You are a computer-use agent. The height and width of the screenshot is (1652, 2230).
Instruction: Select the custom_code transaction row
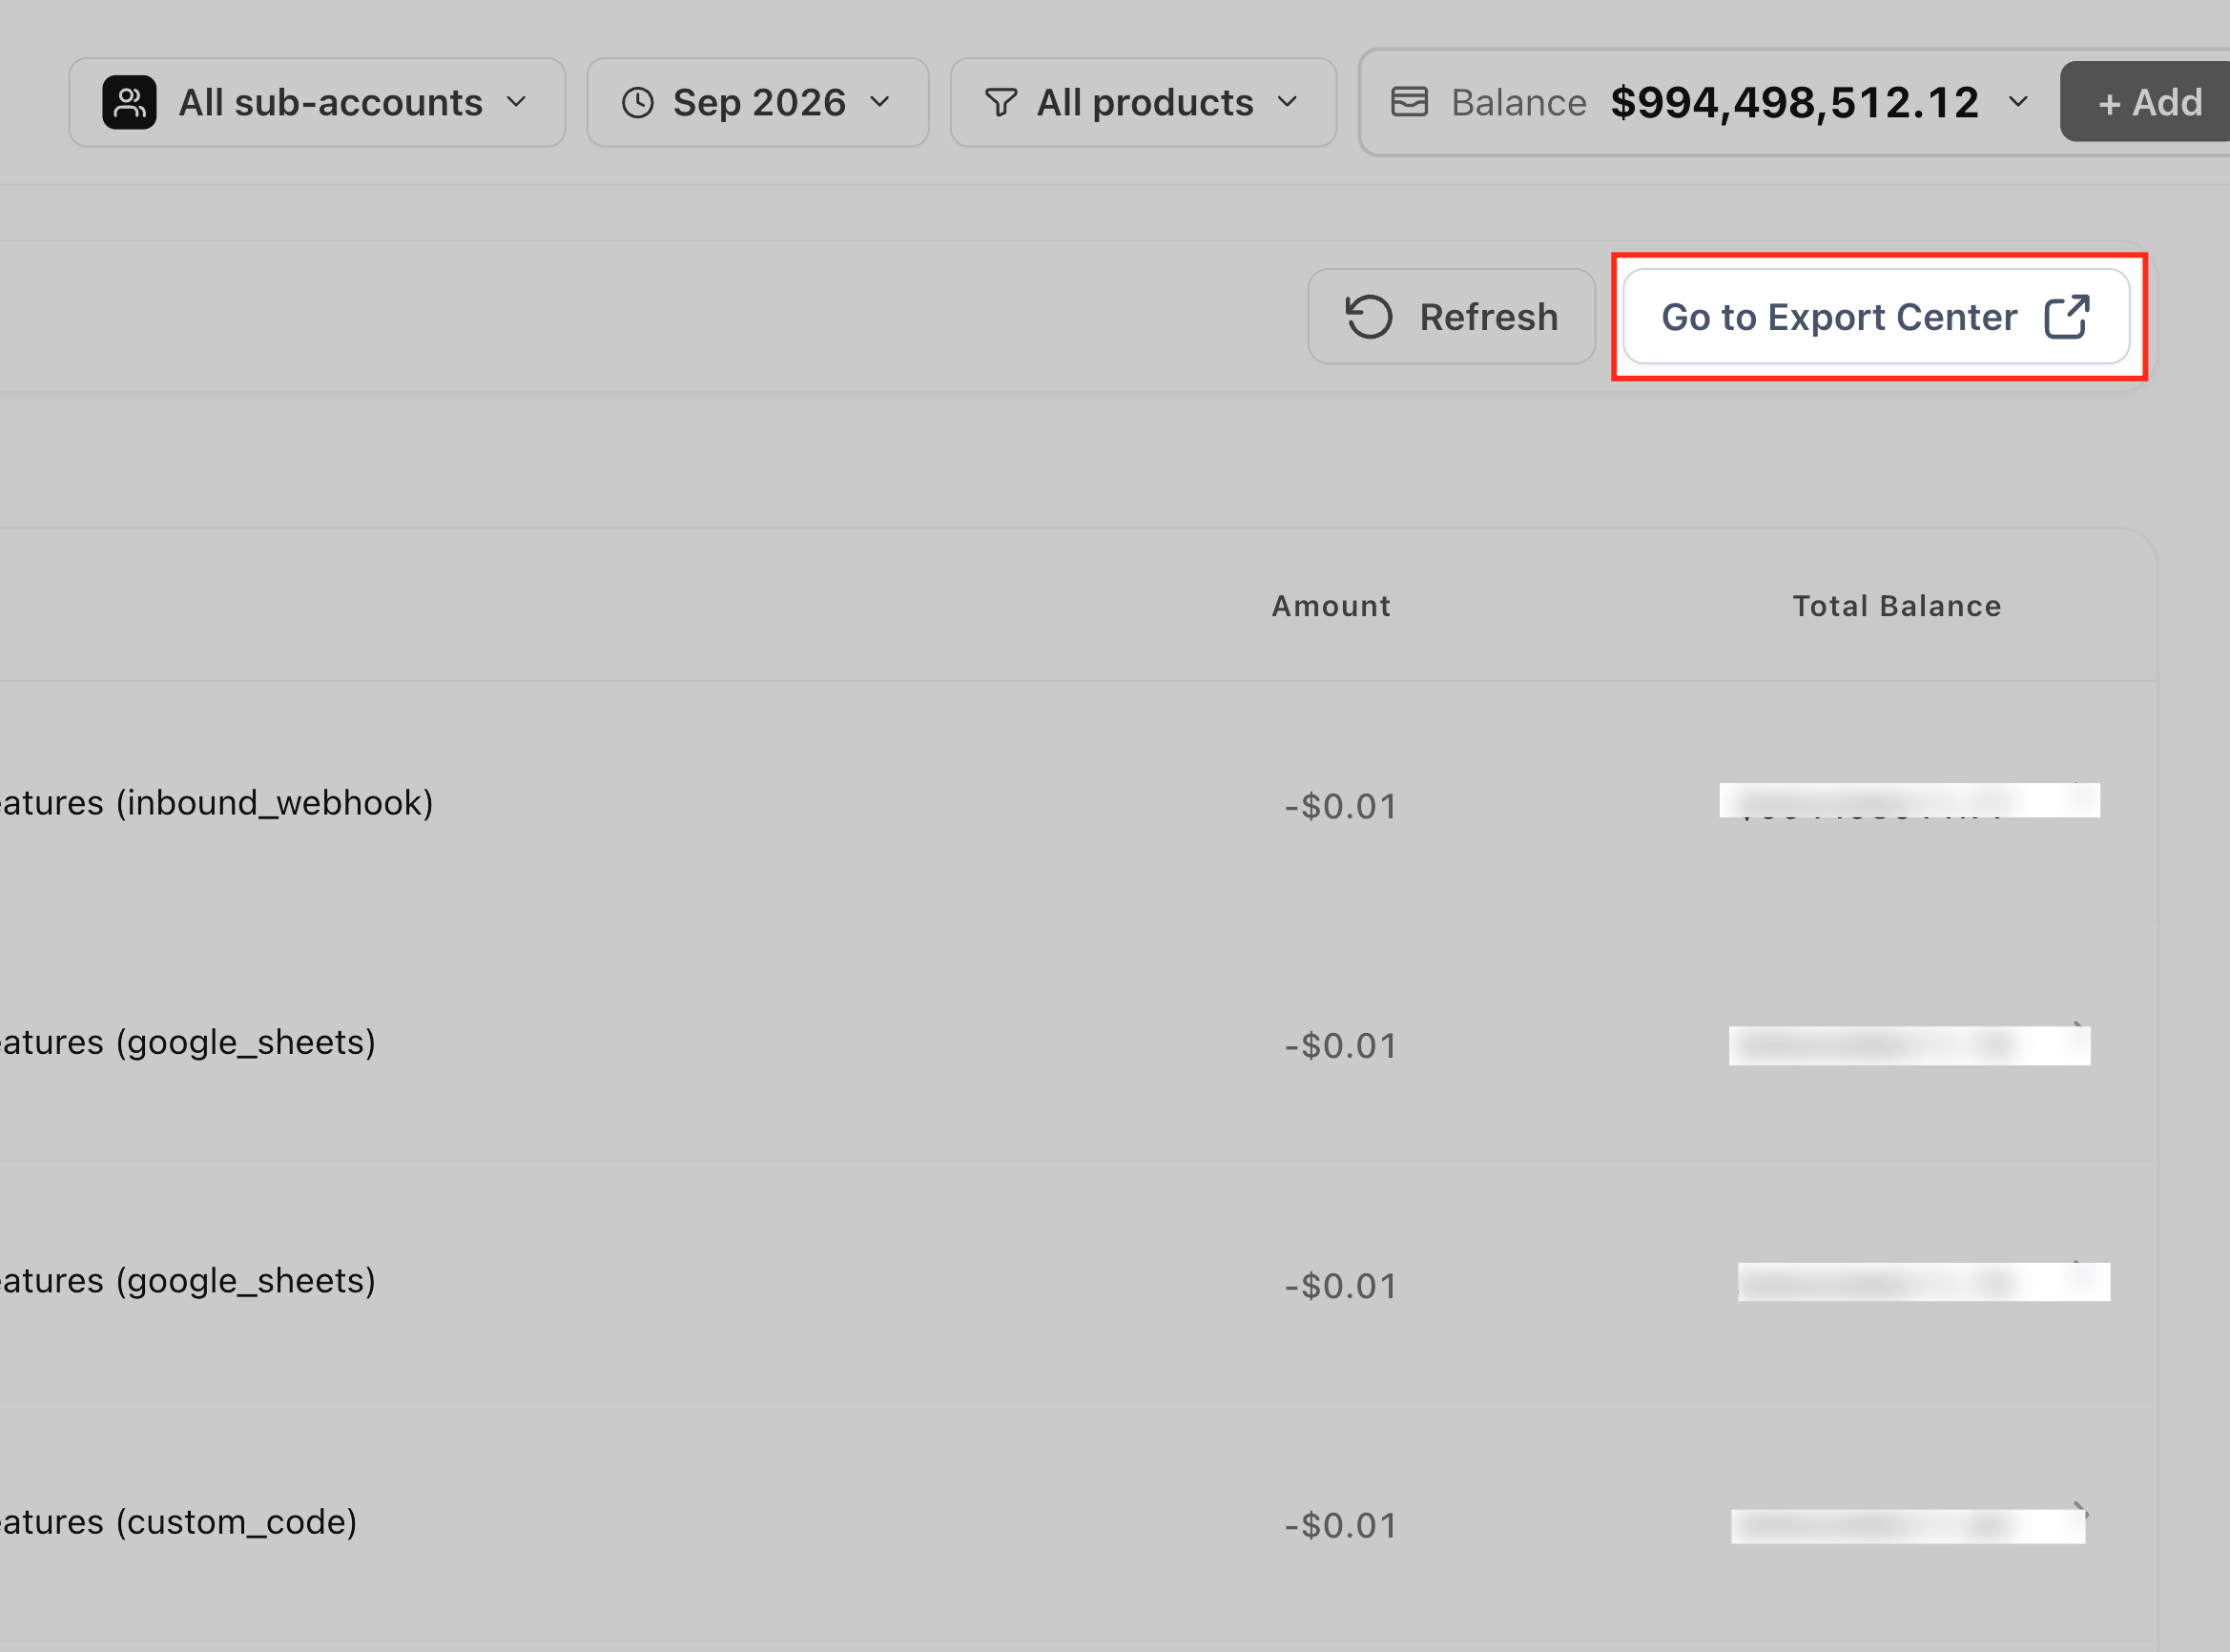click(x=1078, y=1521)
